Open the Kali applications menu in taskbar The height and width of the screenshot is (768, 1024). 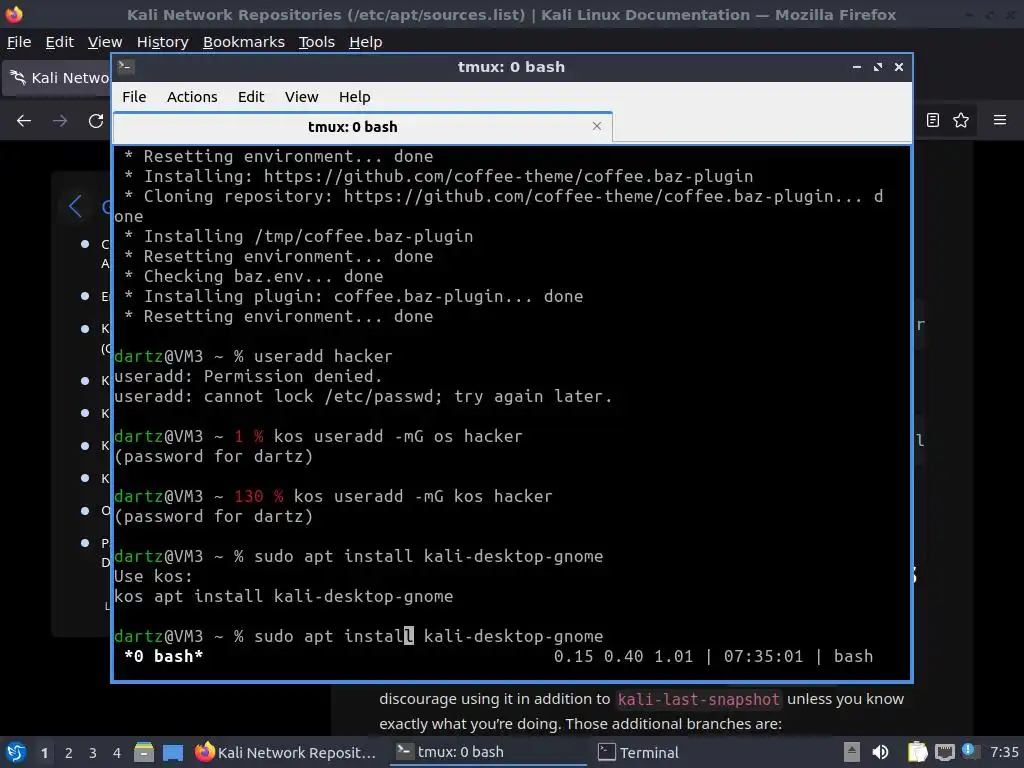[x=16, y=752]
